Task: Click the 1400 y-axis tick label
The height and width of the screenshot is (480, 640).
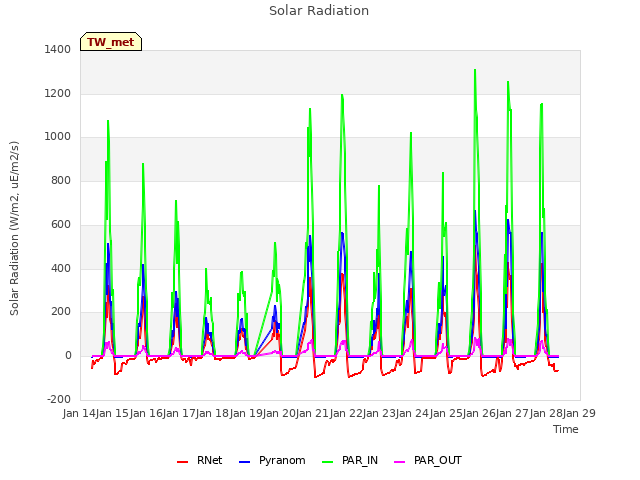Action: tap(58, 49)
